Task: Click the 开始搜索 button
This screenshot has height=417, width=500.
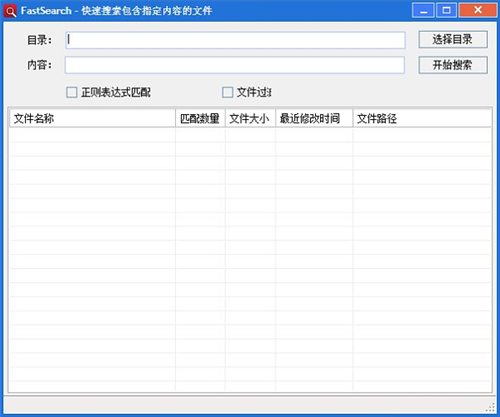Action: 453,65
